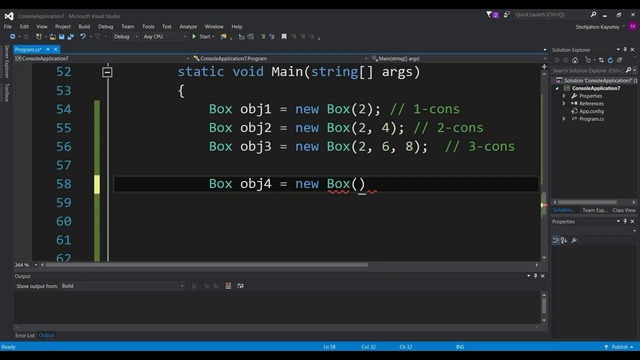Collapse the ConsoleApplication7 project node
The width and height of the screenshot is (640, 360).
tap(557, 88)
